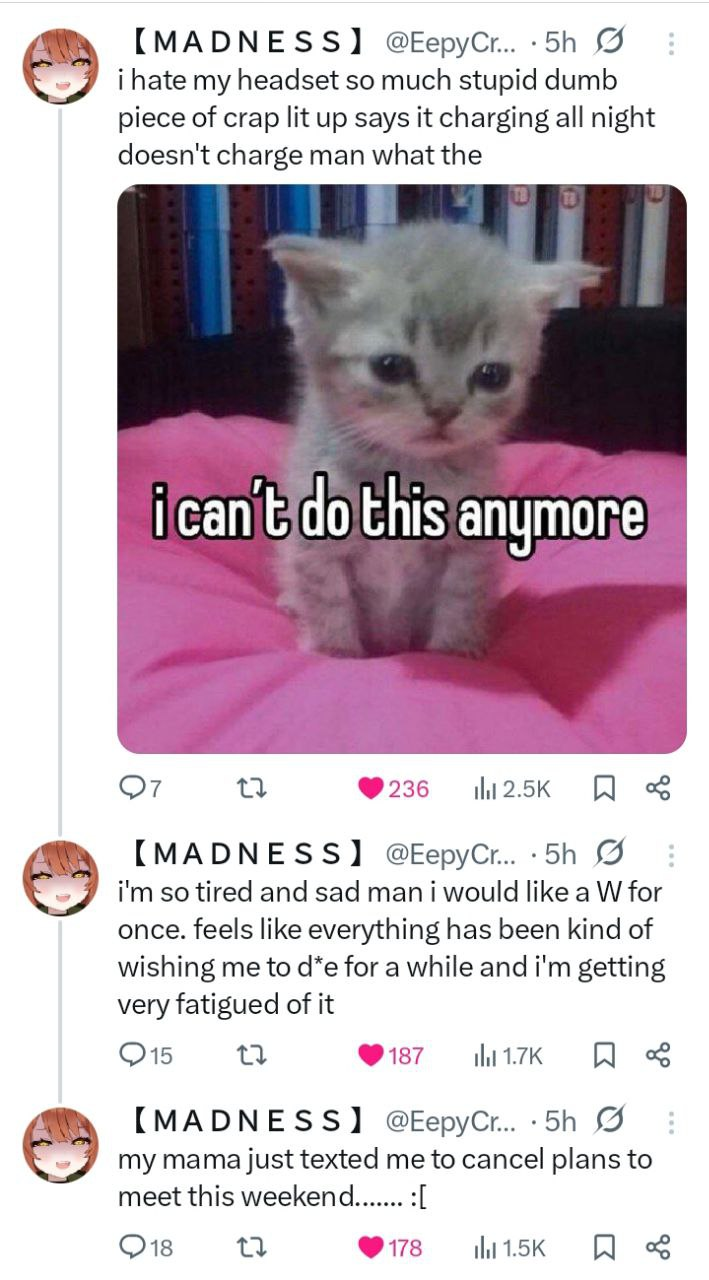Bookmark the headset tweet
This screenshot has width=709, height=1280.
pyautogui.click(x=604, y=789)
